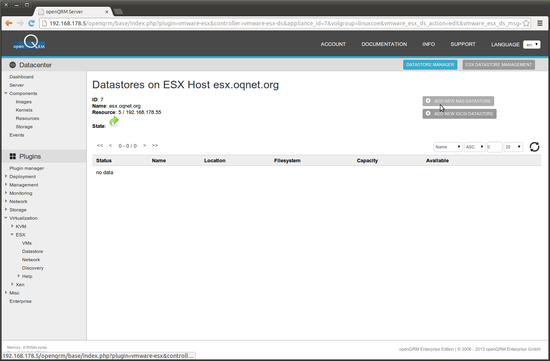Click the Datacenter globe icon

coord(13,65)
